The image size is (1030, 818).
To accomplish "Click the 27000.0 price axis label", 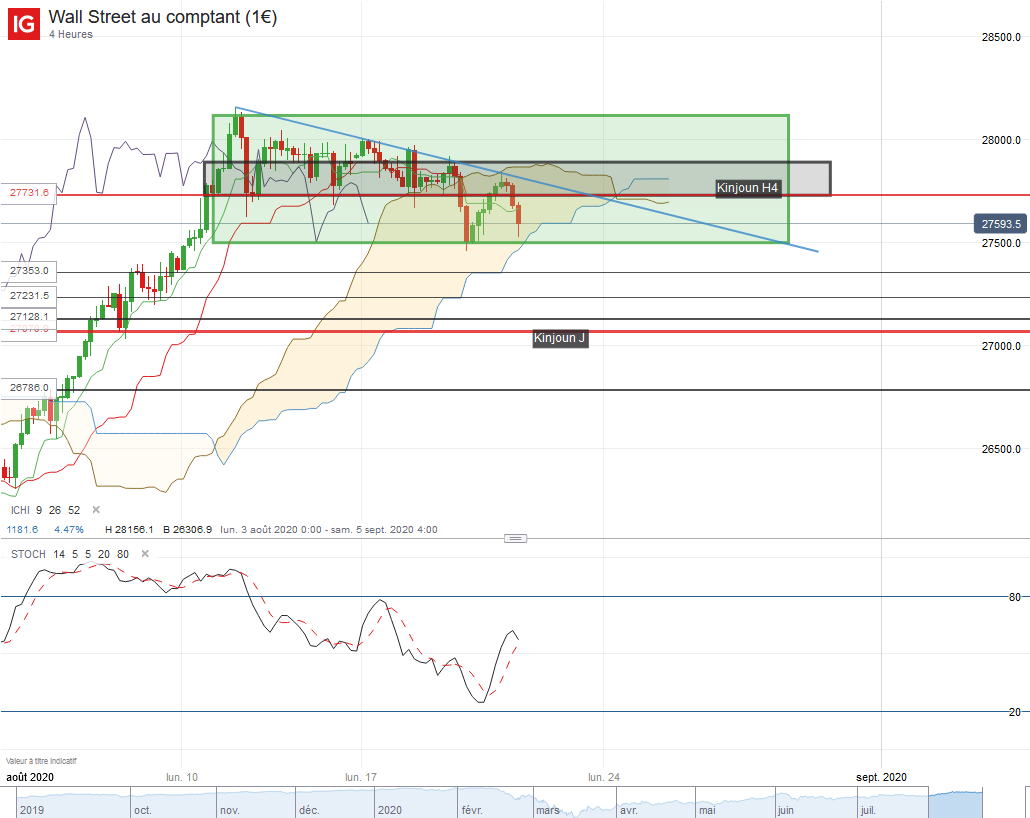I will (1001, 346).
